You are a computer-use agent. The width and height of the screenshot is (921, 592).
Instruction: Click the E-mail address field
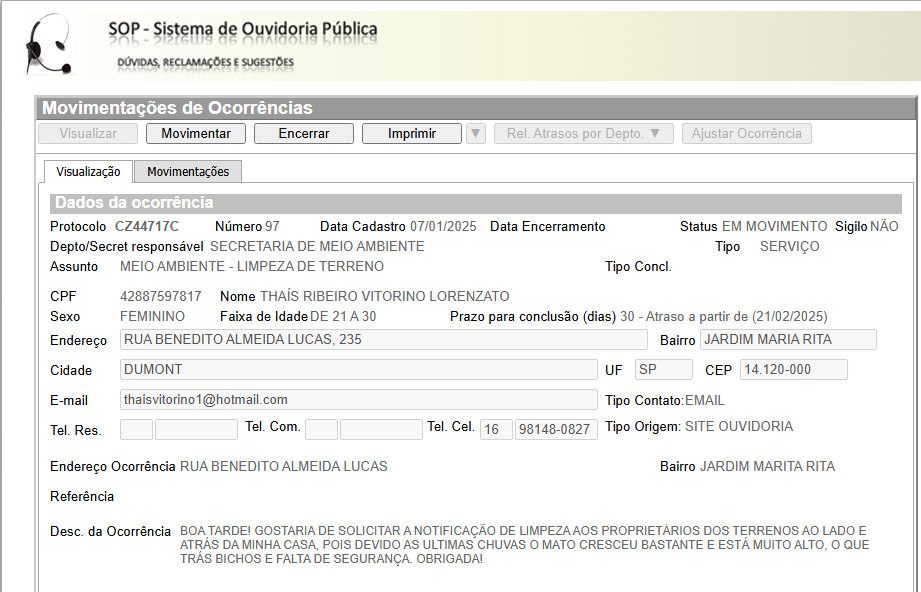[358, 400]
